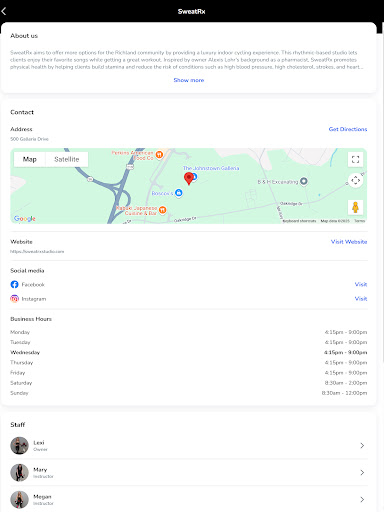The width and height of the screenshot is (384, 512).
Task: Switch the map to Map view
Action: [x=30, y=159]
